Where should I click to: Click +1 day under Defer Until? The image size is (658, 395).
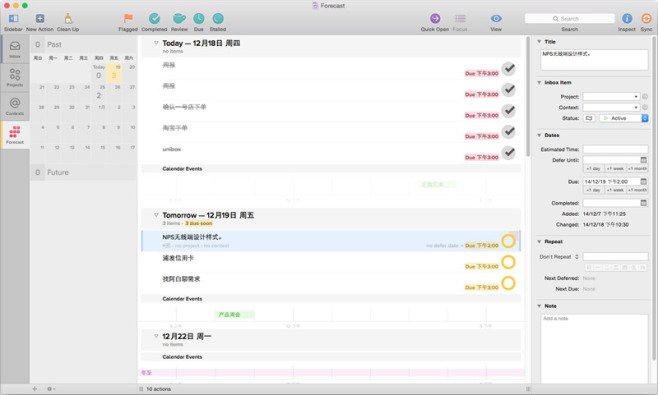click(x=593, y=168)
